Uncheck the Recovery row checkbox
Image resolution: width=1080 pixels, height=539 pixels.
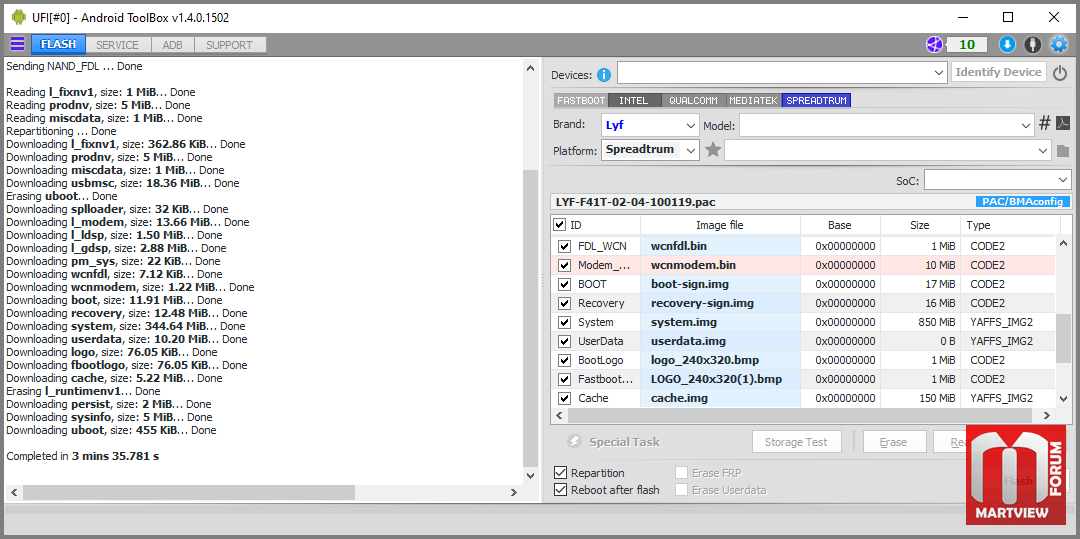[565, 303]
